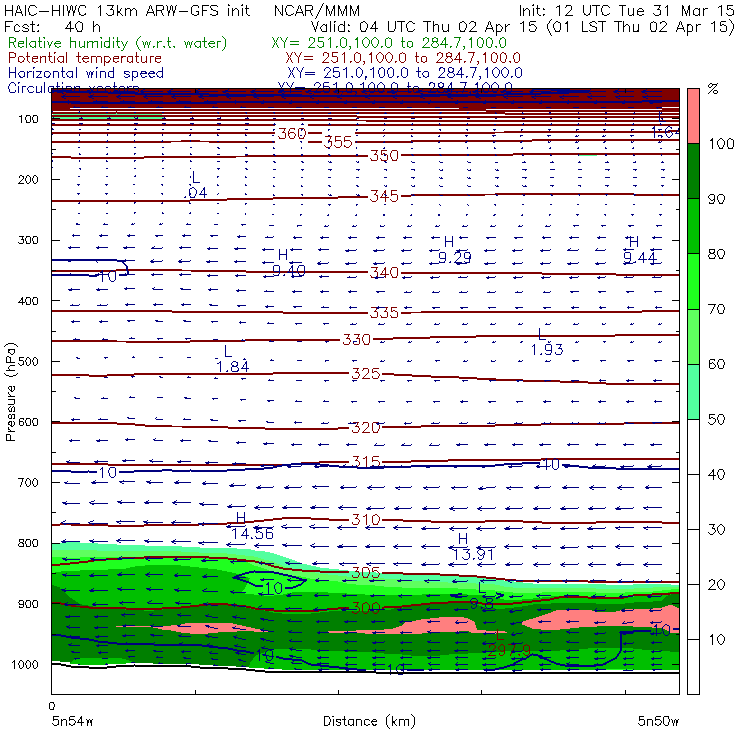Click the 'H 9.44' wind maximum marker
Screen dimensions: 740x740
639,250
